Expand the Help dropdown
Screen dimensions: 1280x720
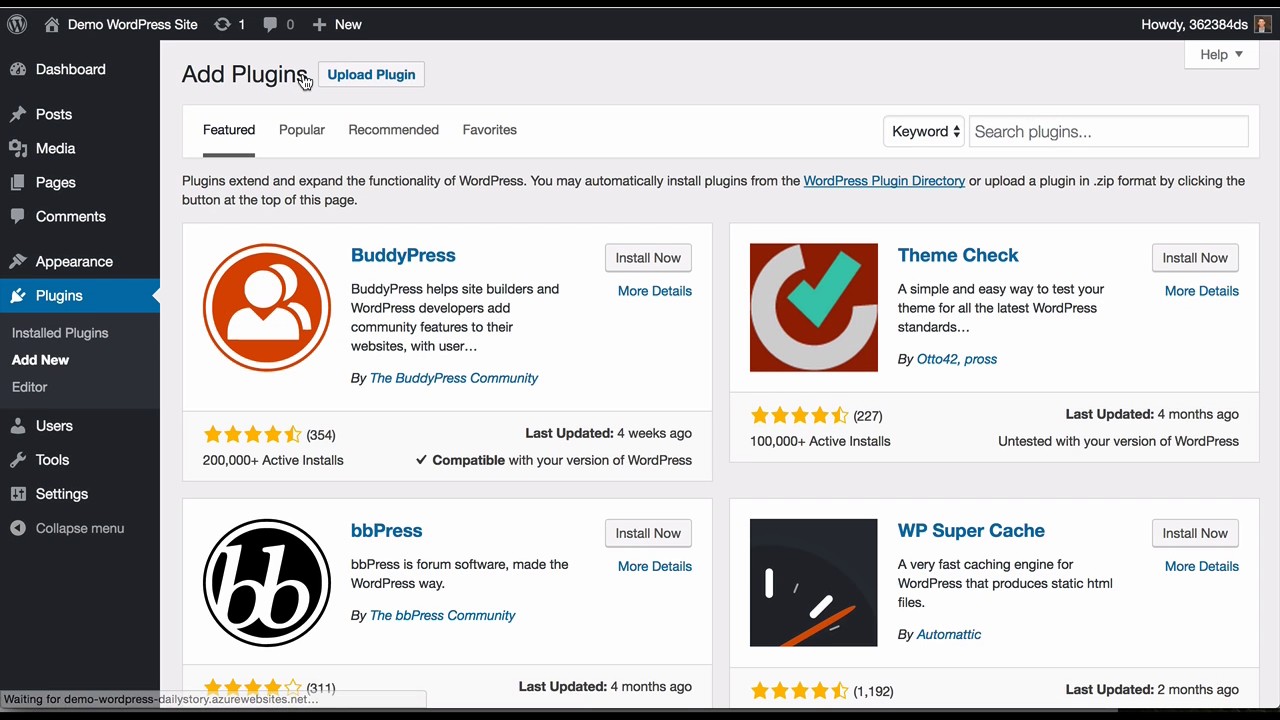point(1221,54)
